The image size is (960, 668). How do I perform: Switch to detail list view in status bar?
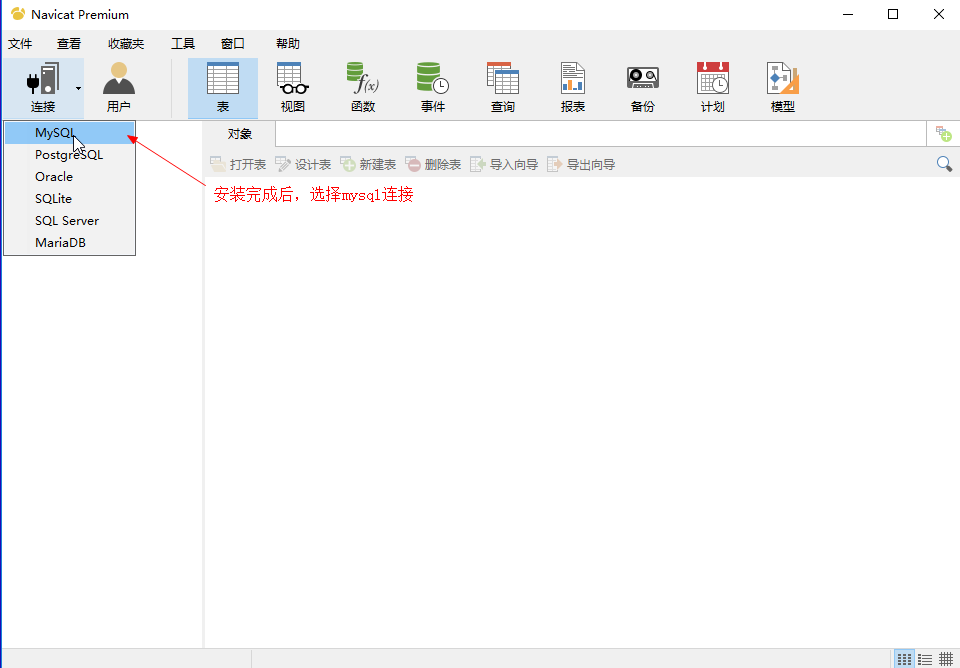[925, 659]
